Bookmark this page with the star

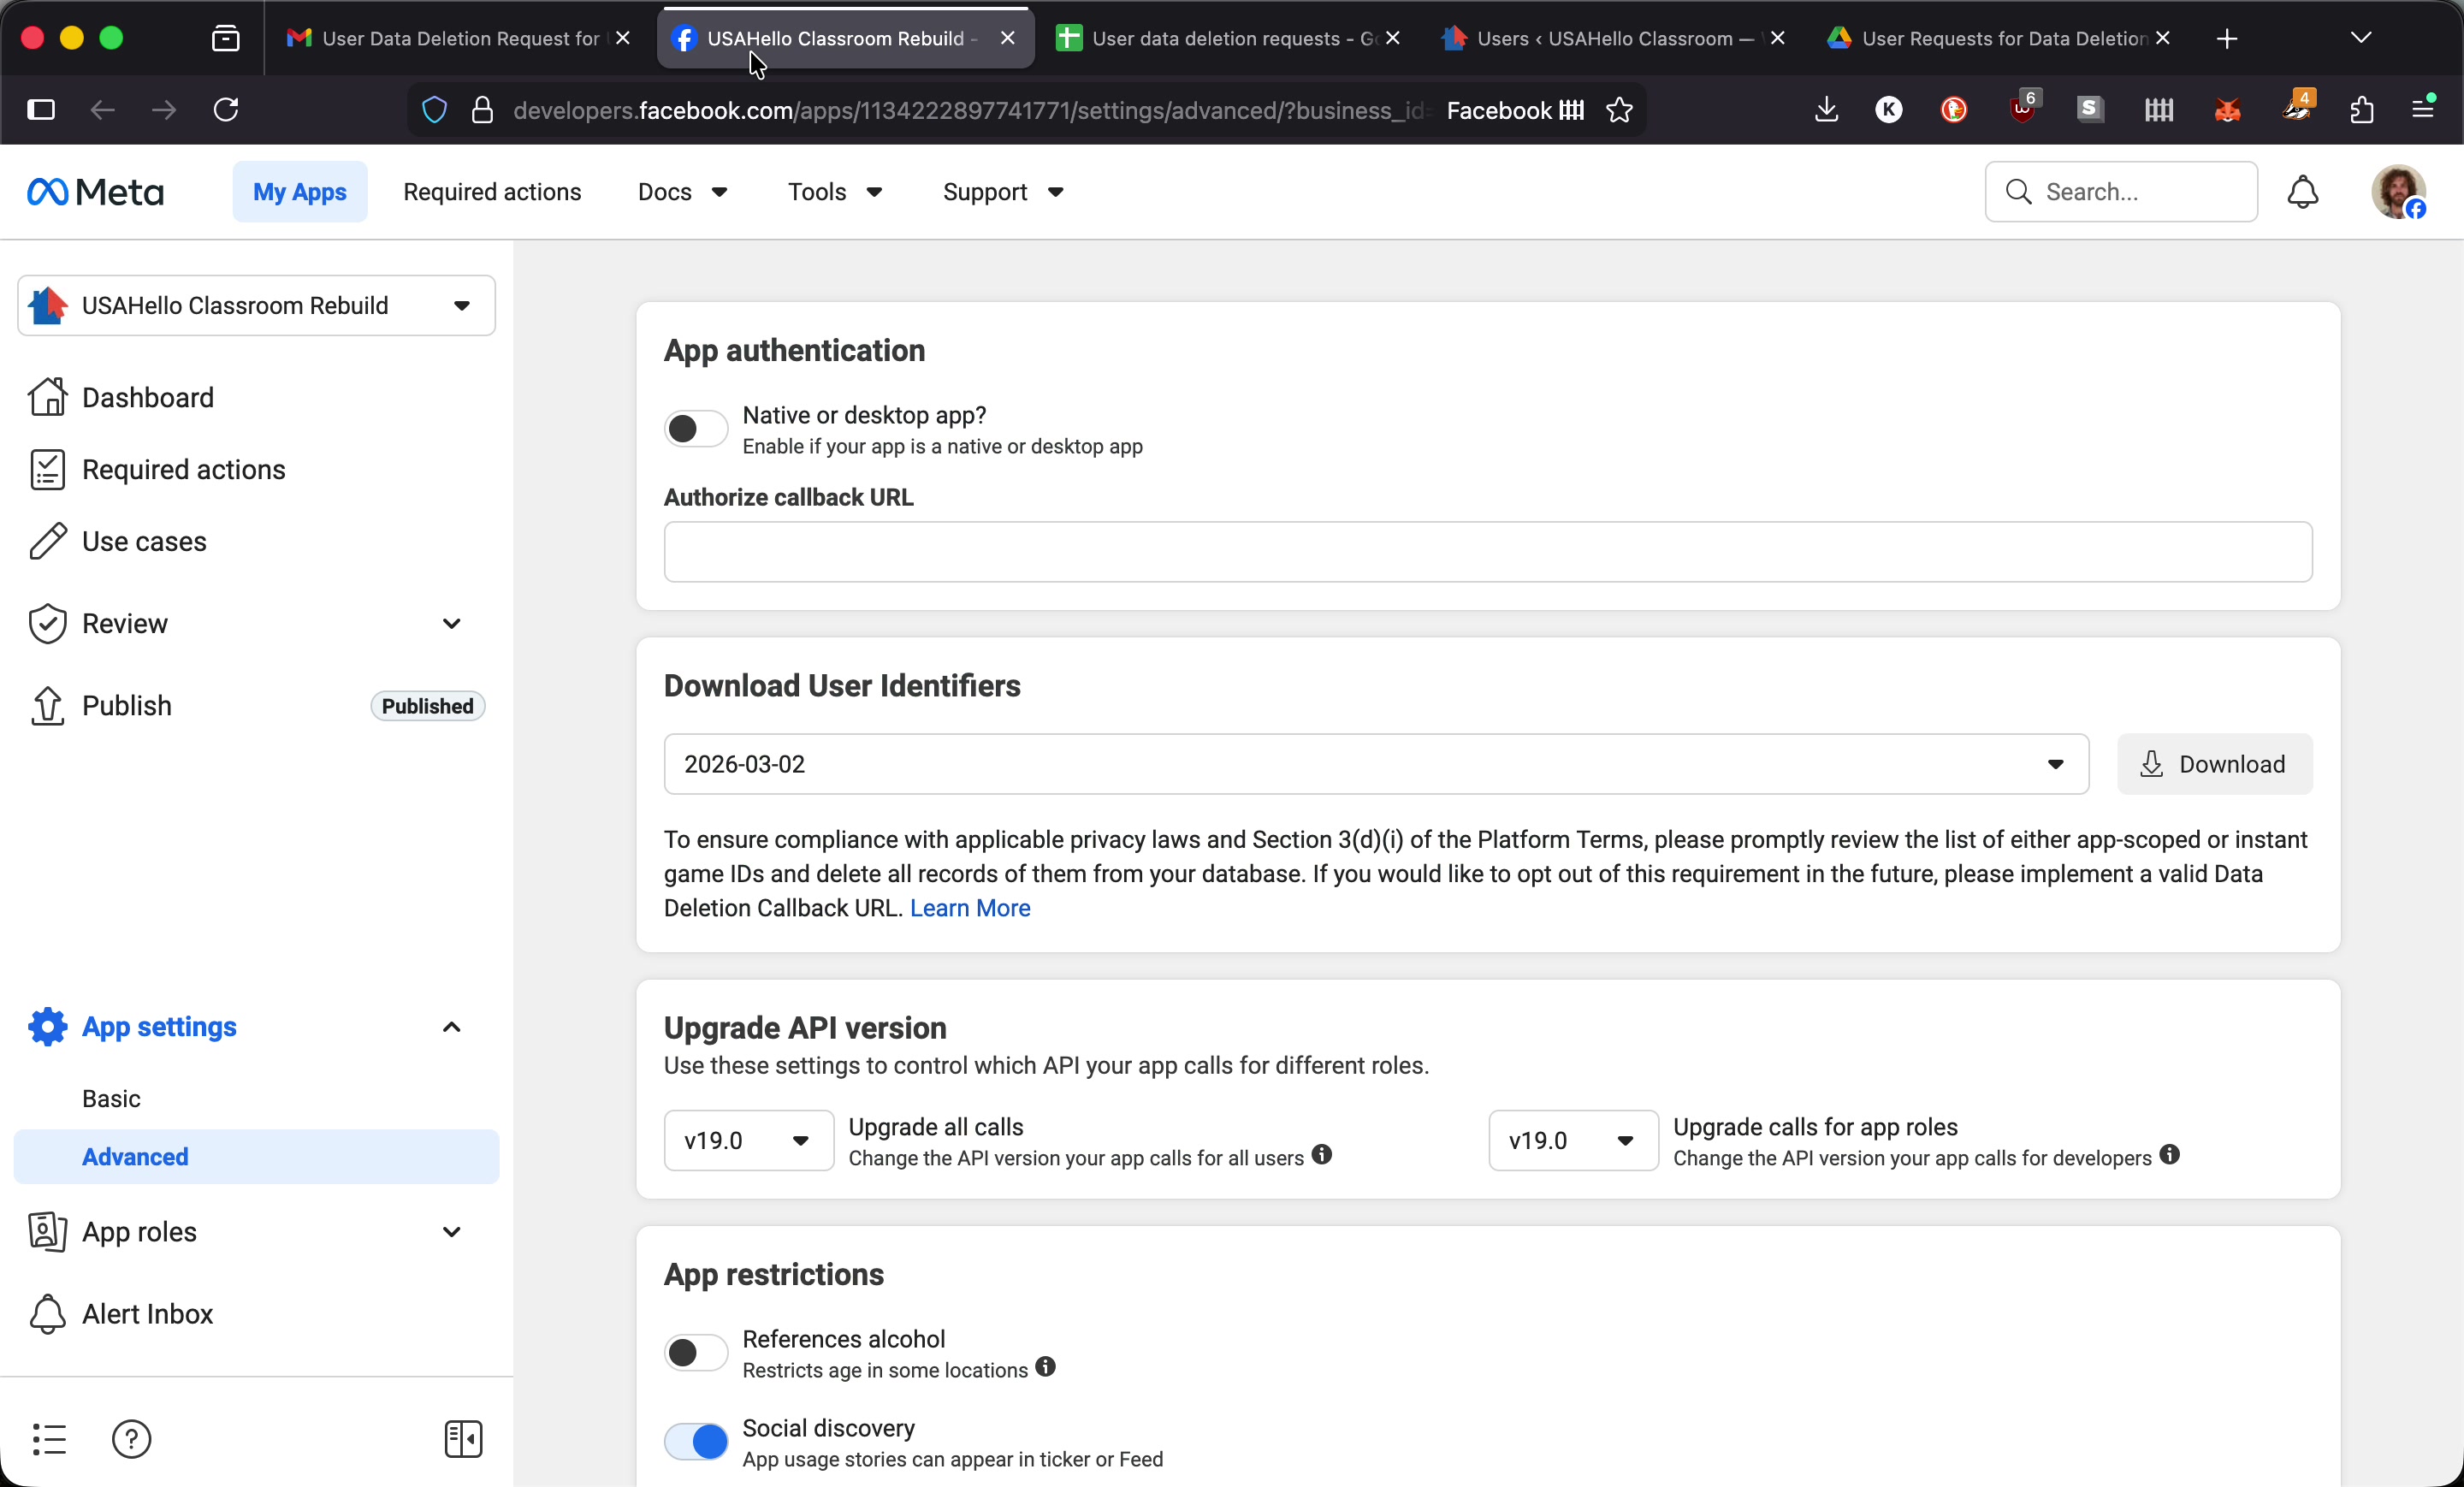coord(1619,109)
